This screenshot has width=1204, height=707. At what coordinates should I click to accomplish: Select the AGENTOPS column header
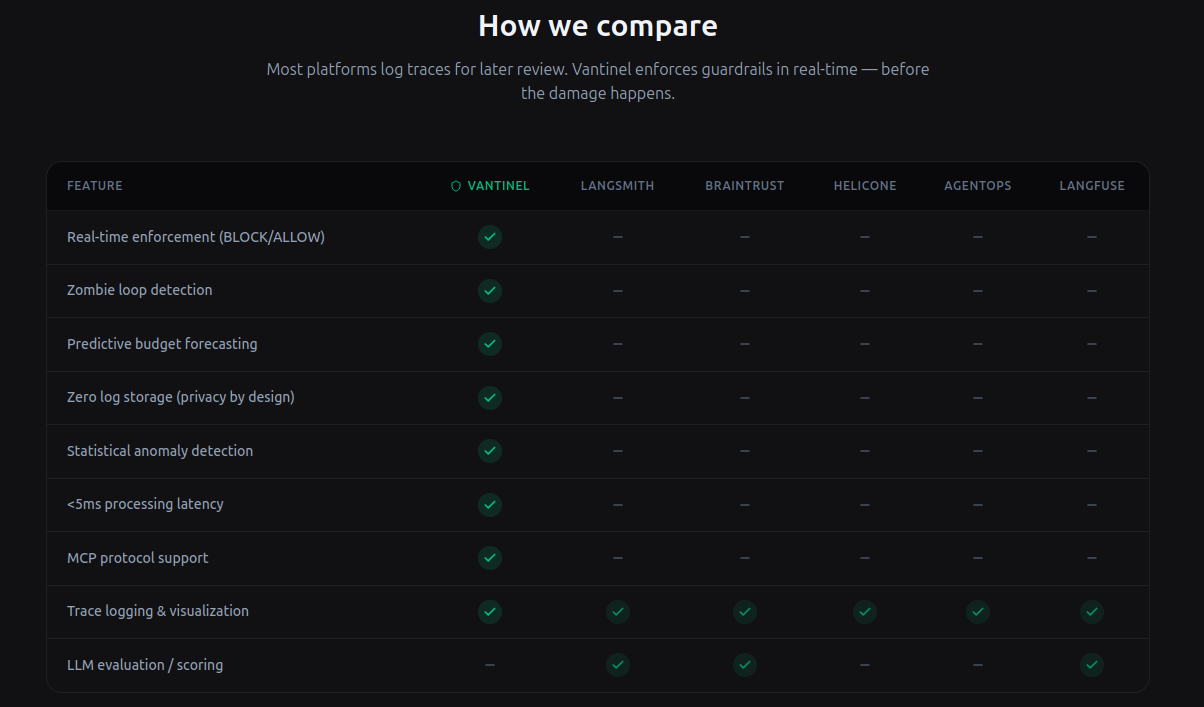coord(978,186)
